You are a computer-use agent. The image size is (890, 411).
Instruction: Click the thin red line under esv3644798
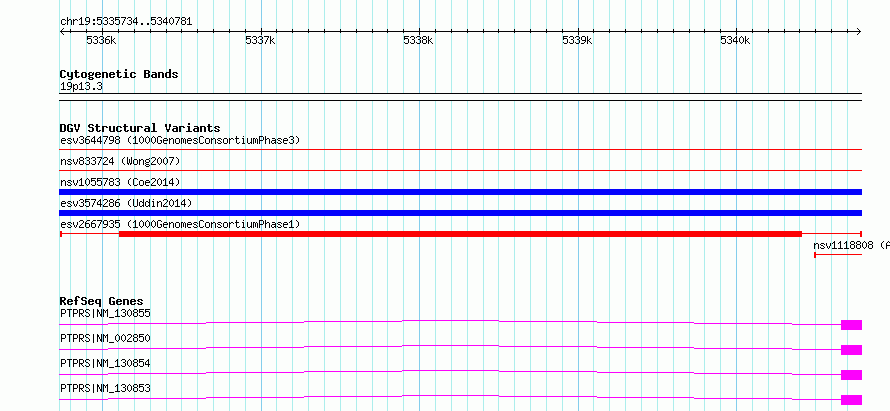pyautogui.click(x=461, y=149)
